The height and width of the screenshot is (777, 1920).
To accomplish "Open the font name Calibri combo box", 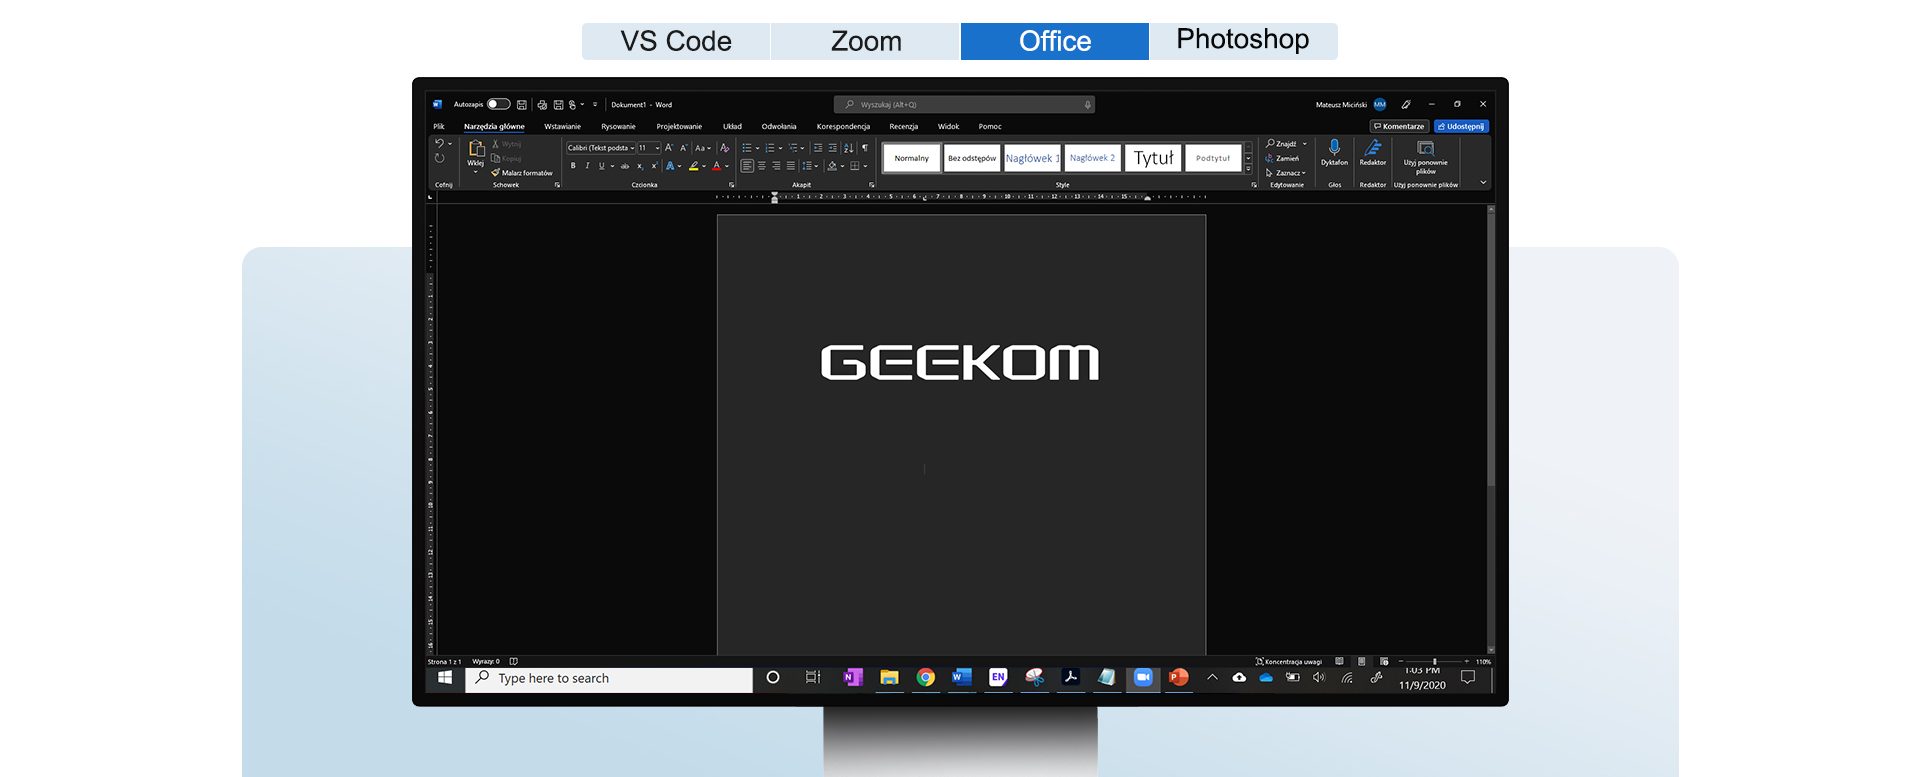I will tap(601, 148).
